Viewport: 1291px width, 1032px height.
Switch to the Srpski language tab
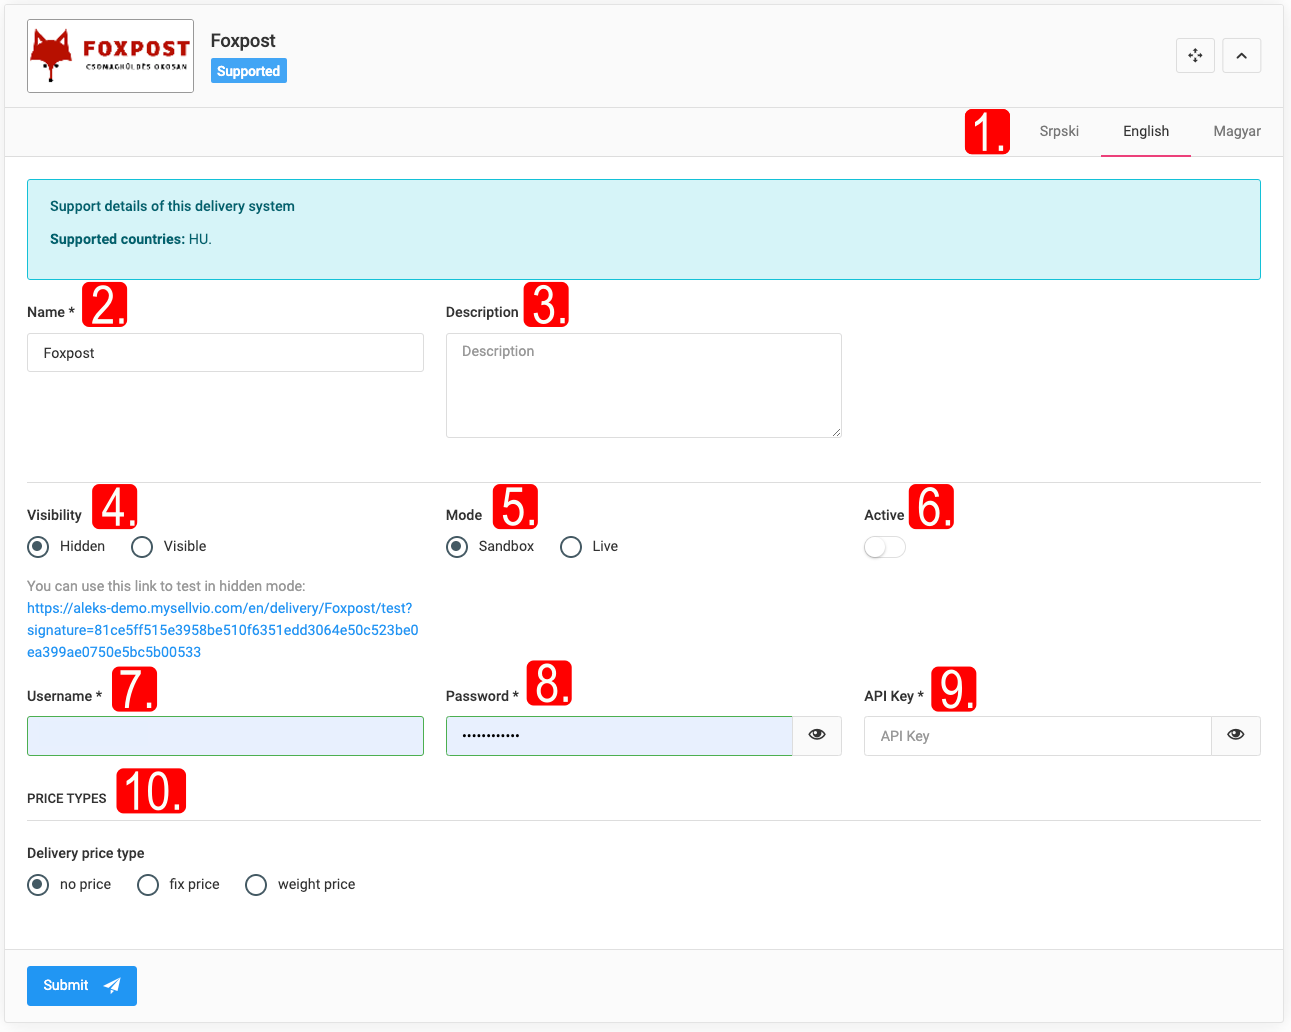click(x=1058, y=131)
